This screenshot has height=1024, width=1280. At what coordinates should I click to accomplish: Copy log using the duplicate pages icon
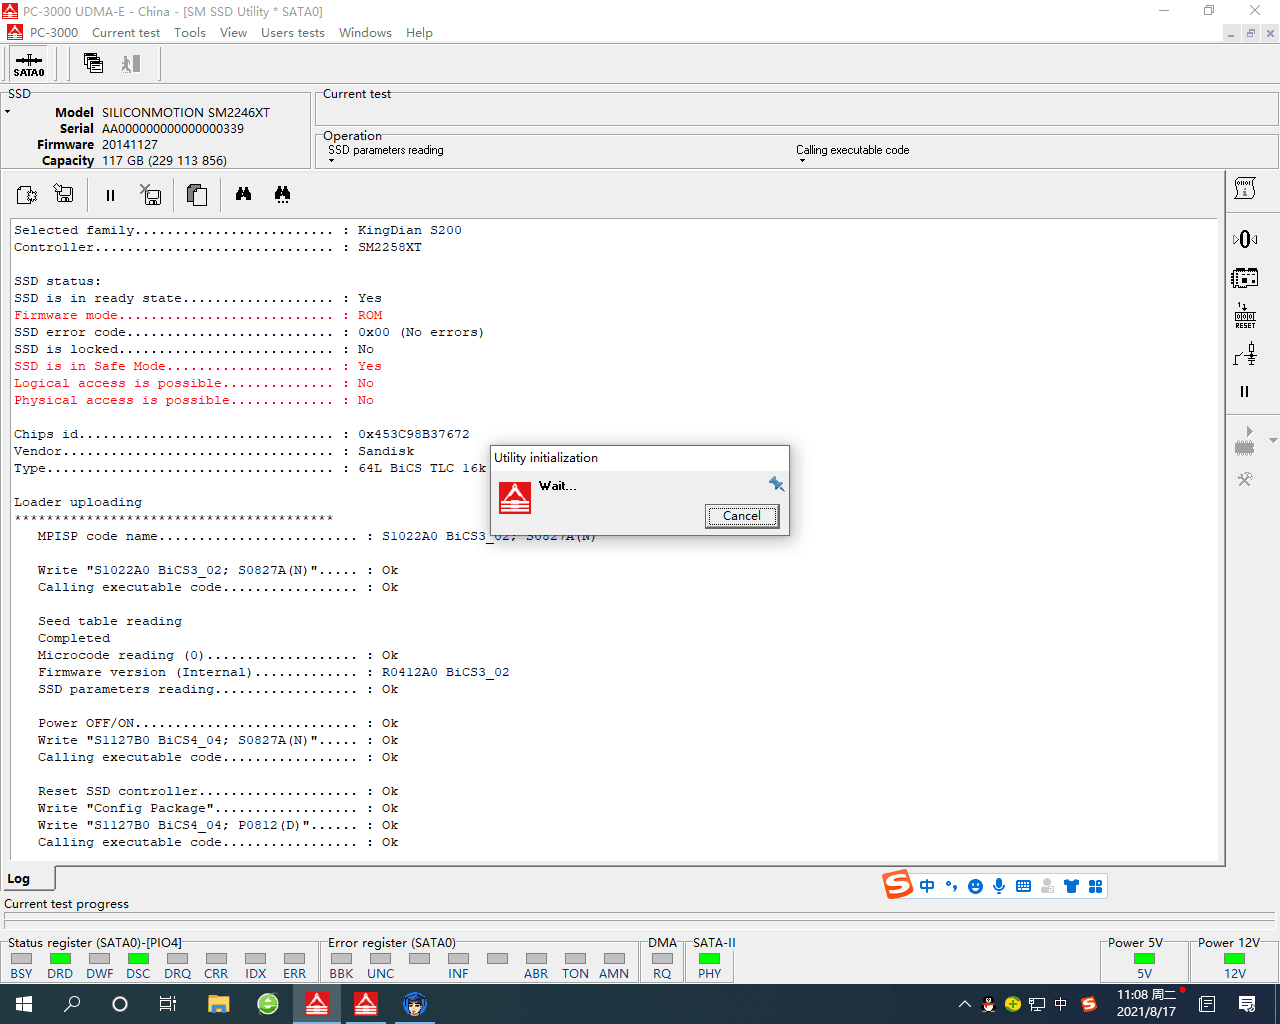coord(197,194)
